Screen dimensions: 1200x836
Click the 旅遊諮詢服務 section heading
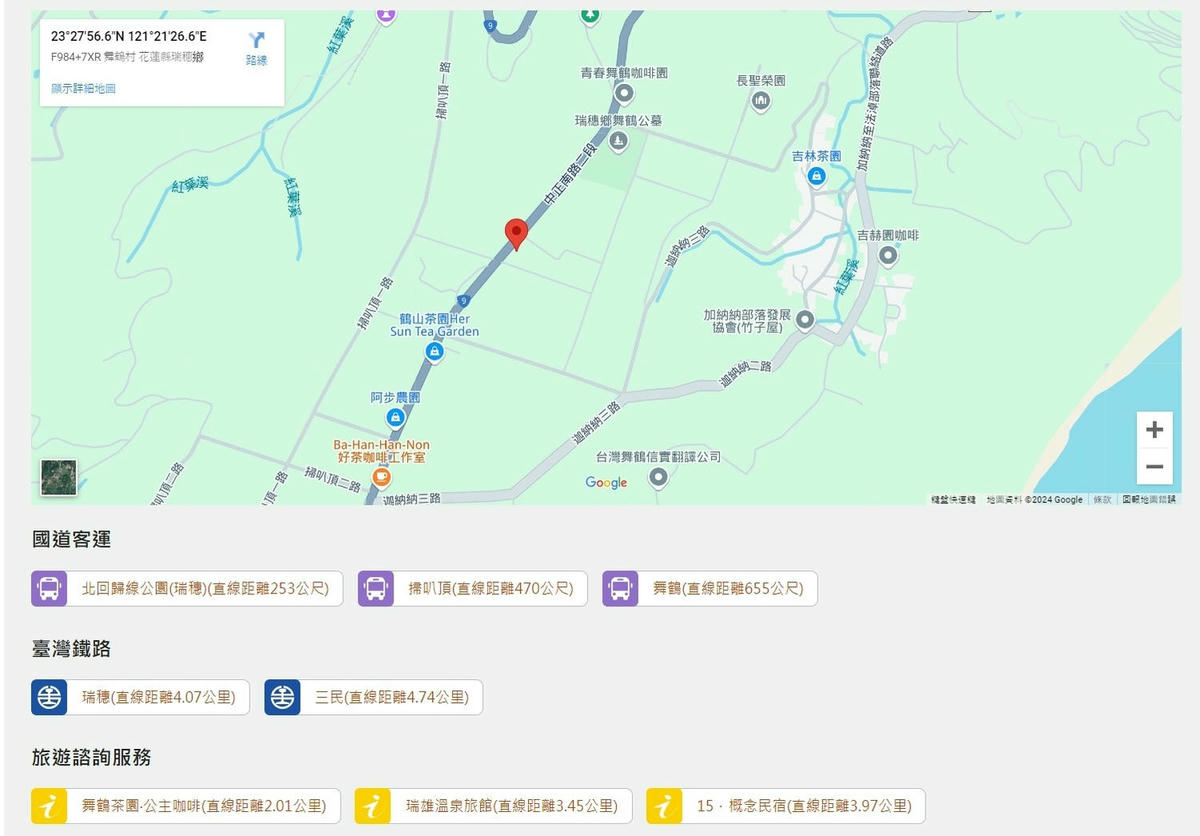(x=91, y=757)
